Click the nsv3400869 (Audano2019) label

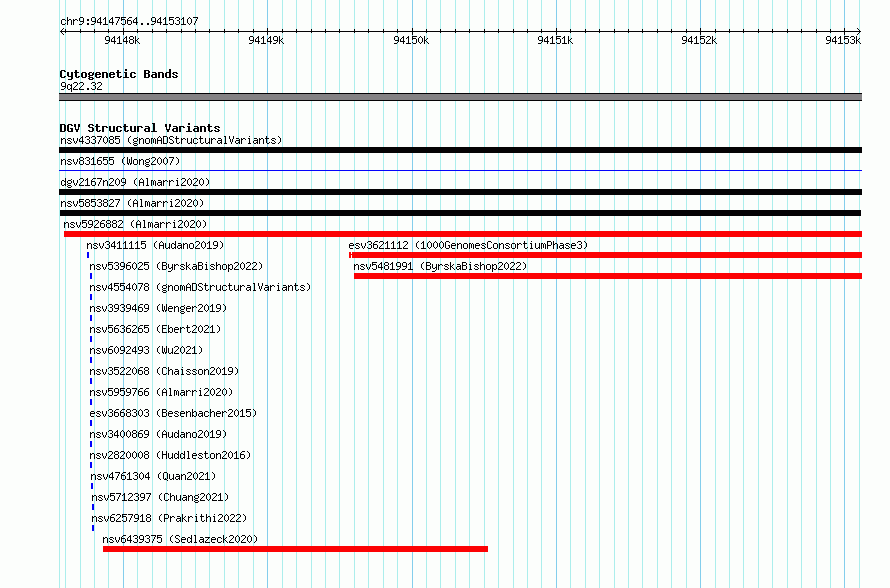158,434
